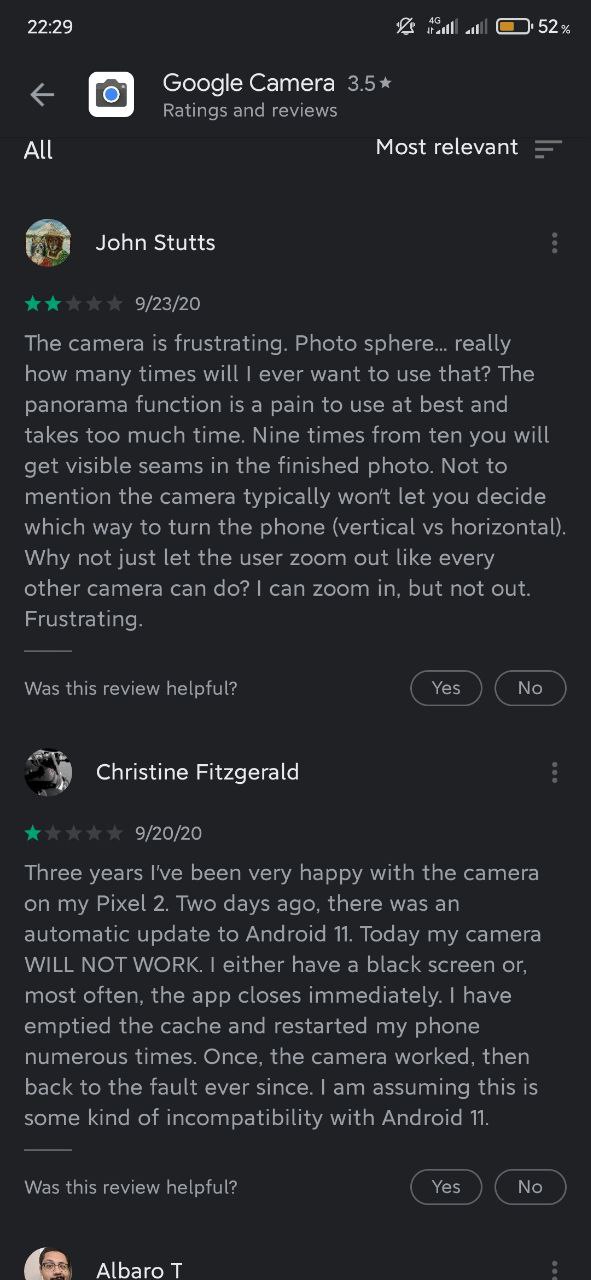
Task: Mark John Stutts review helpful with Yes
Action: coord(446,688)
